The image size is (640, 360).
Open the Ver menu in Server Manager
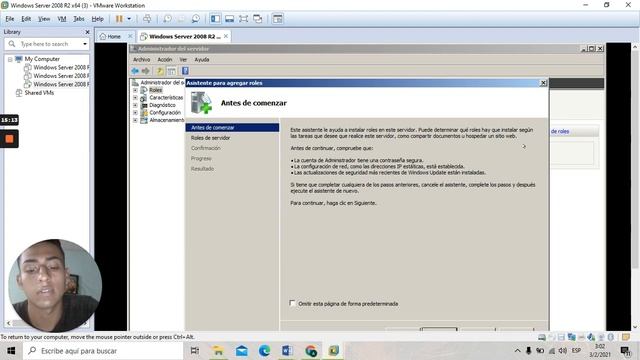[x=183, y=60]
